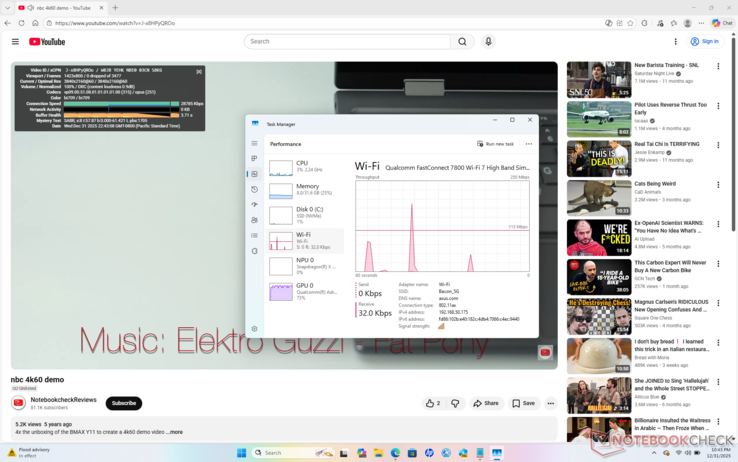Open the Edge profile avatar

pyautogui.click(x=688, y=23)
